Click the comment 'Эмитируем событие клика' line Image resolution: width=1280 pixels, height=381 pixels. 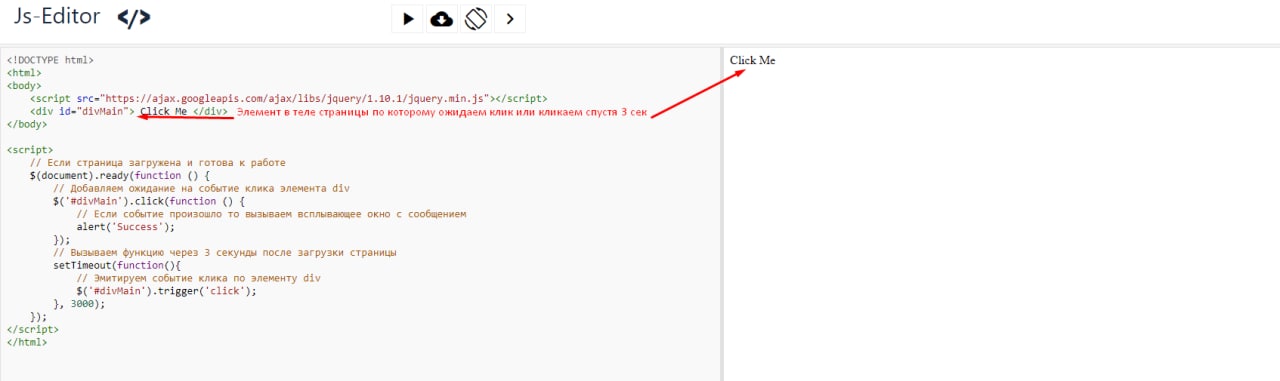click(x=199, y=278)
